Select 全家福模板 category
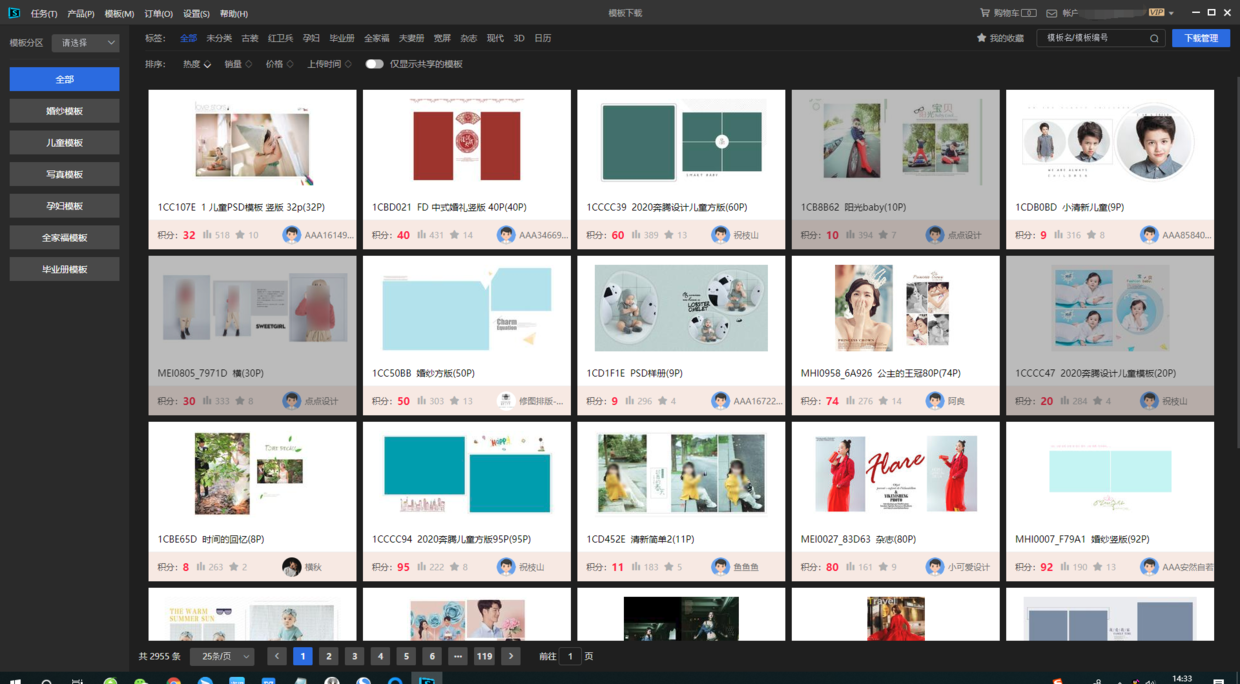 click(x=64, y=237)
